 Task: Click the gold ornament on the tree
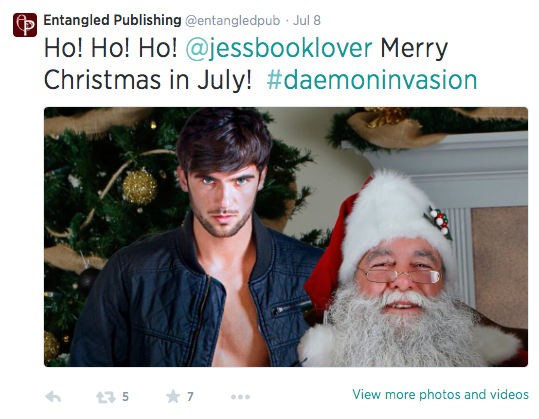tap(140, 187)
